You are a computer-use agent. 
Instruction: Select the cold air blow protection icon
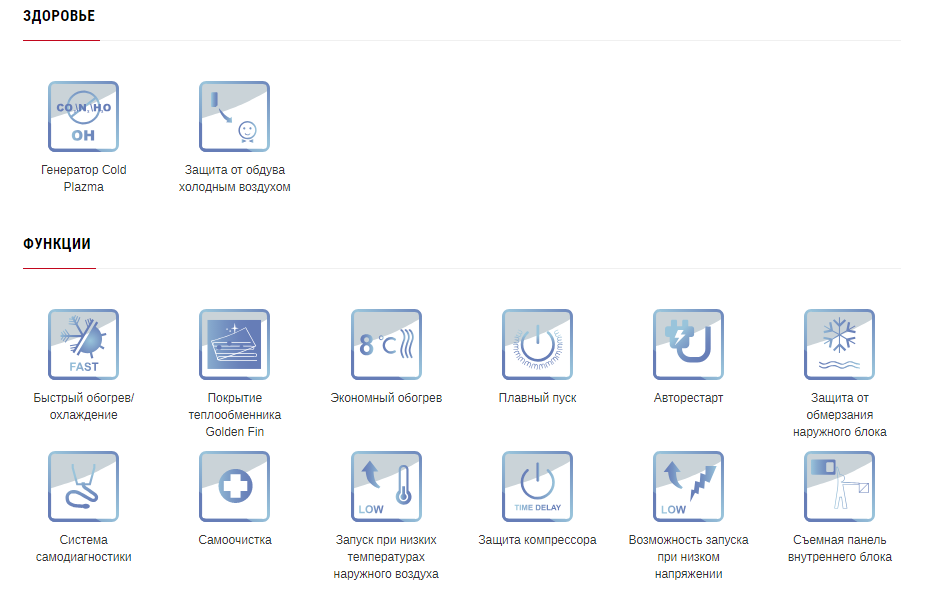tap(234, 116)
